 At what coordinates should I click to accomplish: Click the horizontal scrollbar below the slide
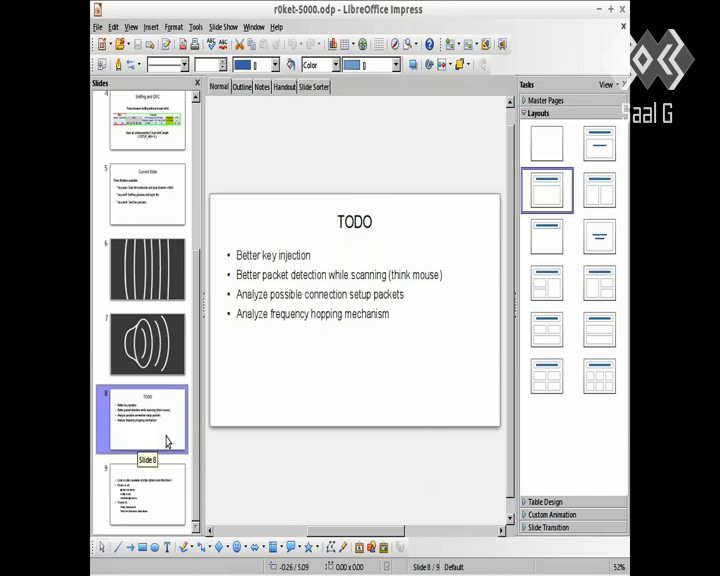pyautogui.click(x=355, y=531)
